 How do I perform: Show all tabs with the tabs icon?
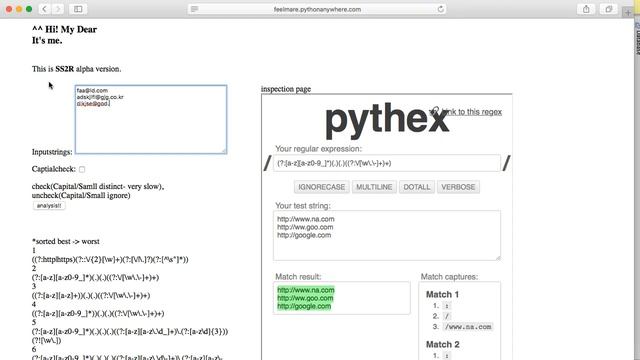click(x=609, y=9)
